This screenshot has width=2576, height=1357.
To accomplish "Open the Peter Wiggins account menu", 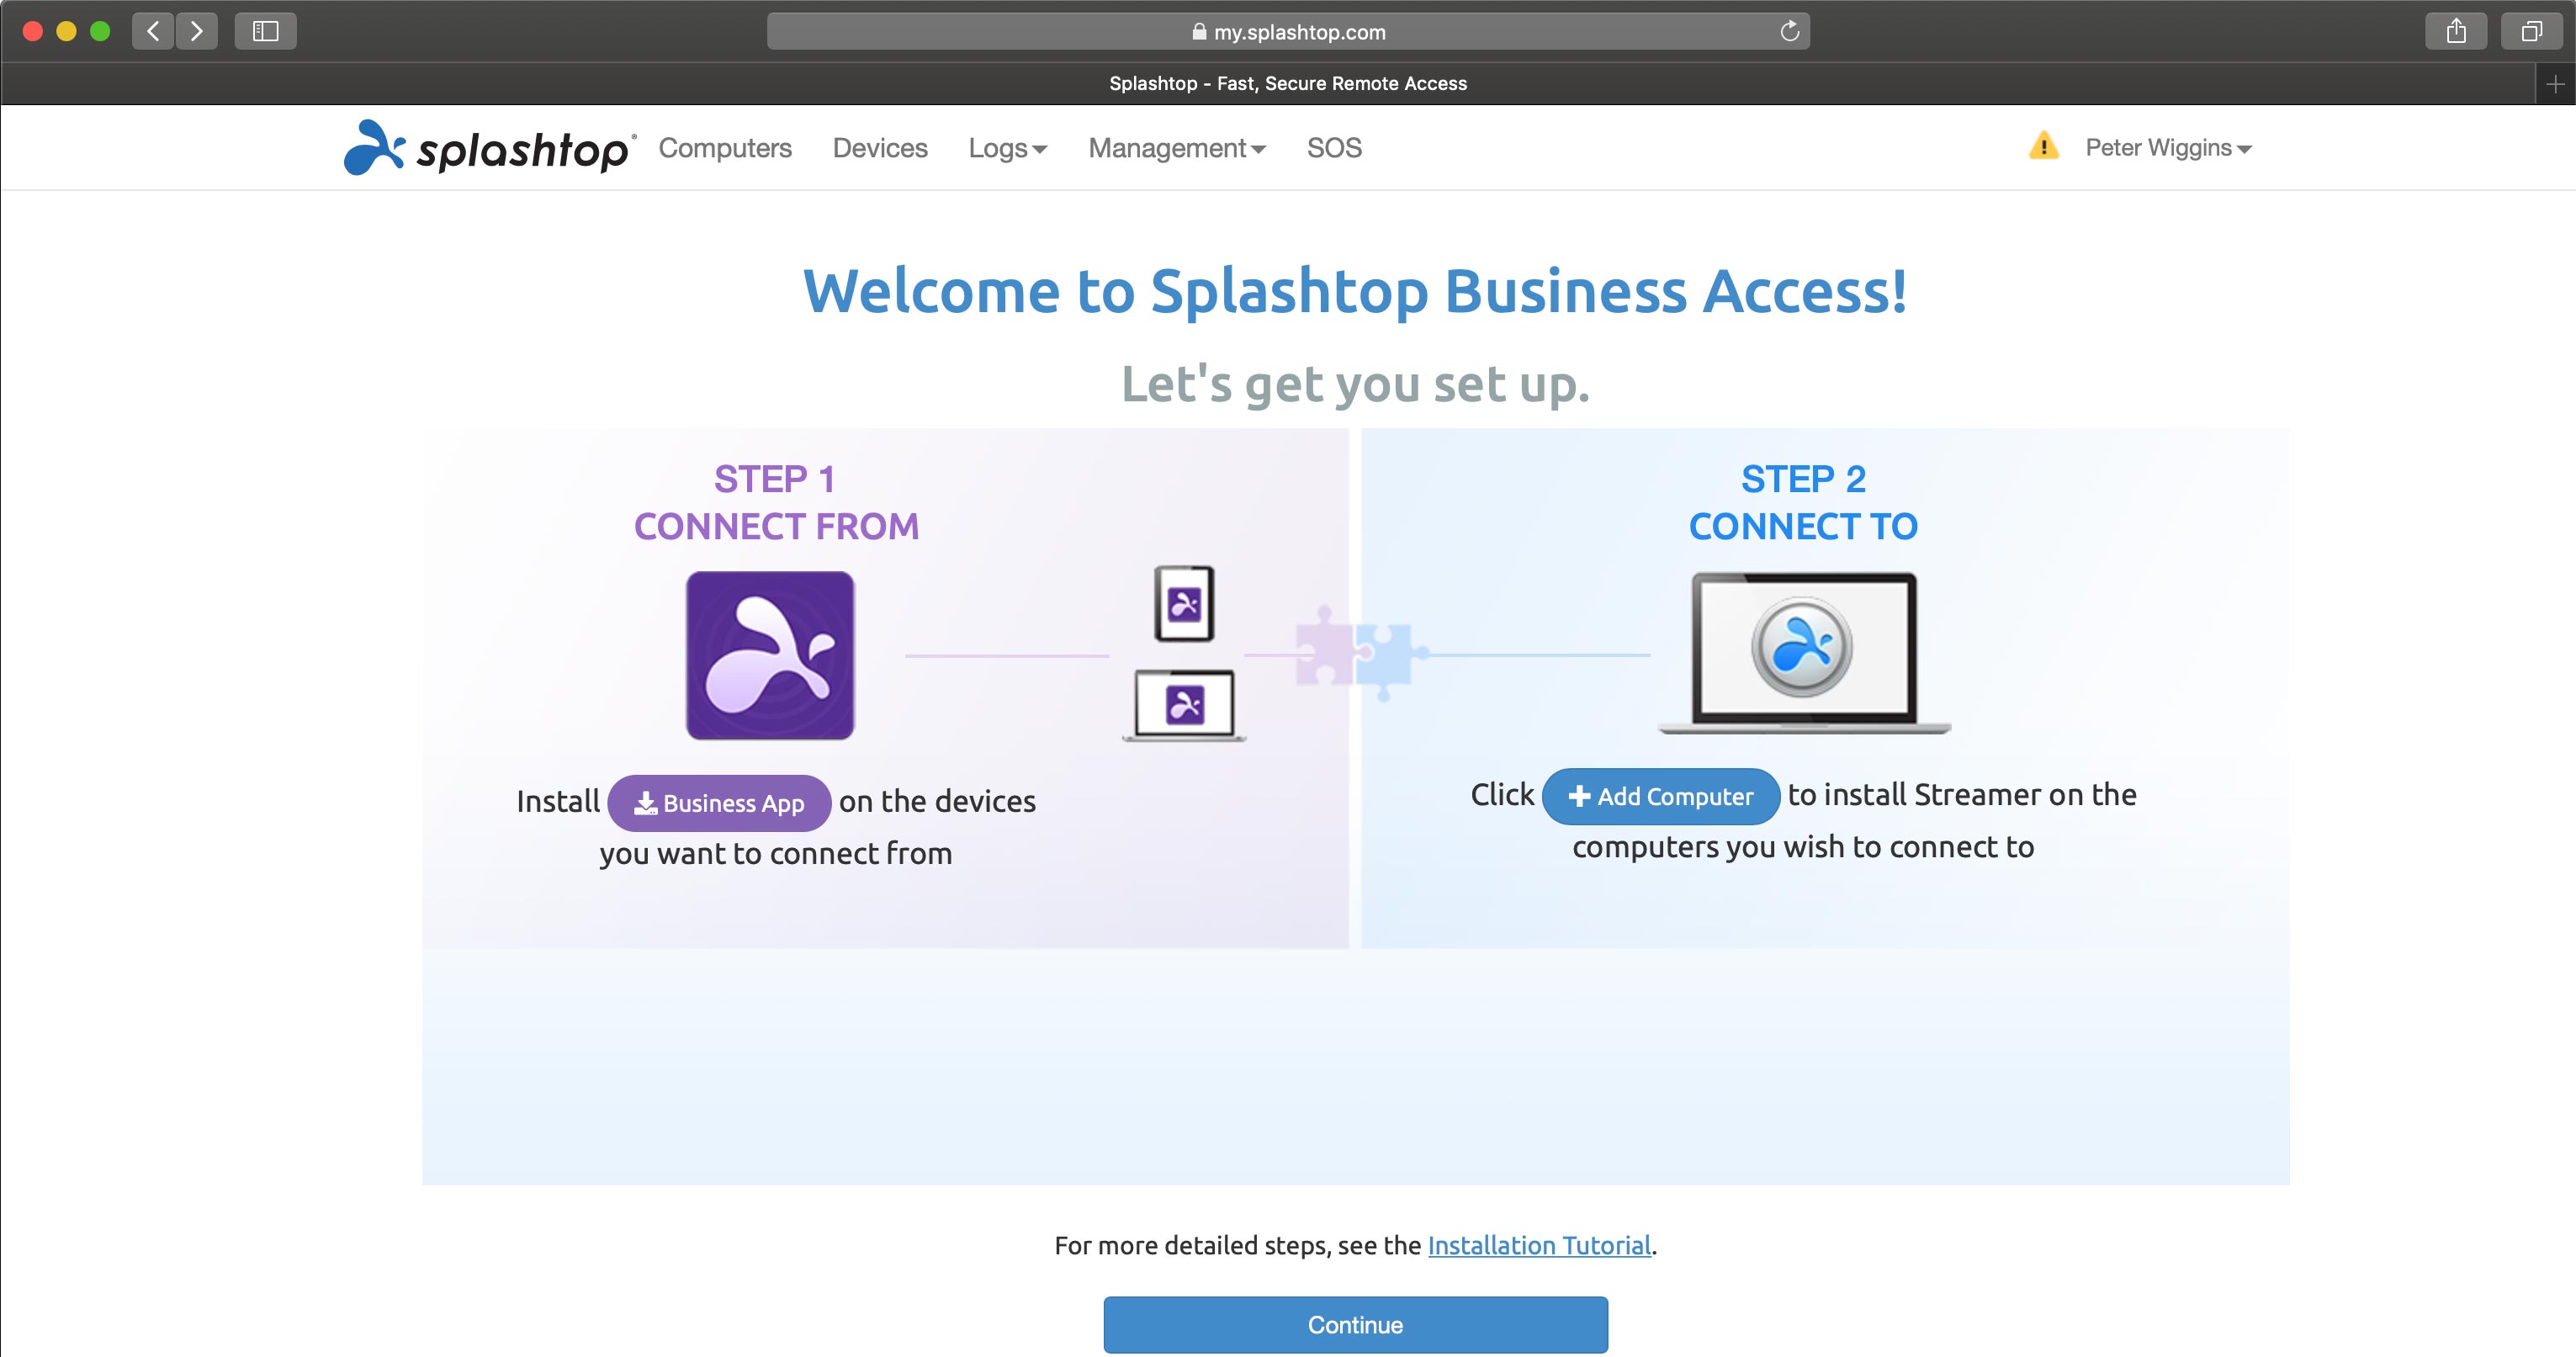I will [2168, 148].
